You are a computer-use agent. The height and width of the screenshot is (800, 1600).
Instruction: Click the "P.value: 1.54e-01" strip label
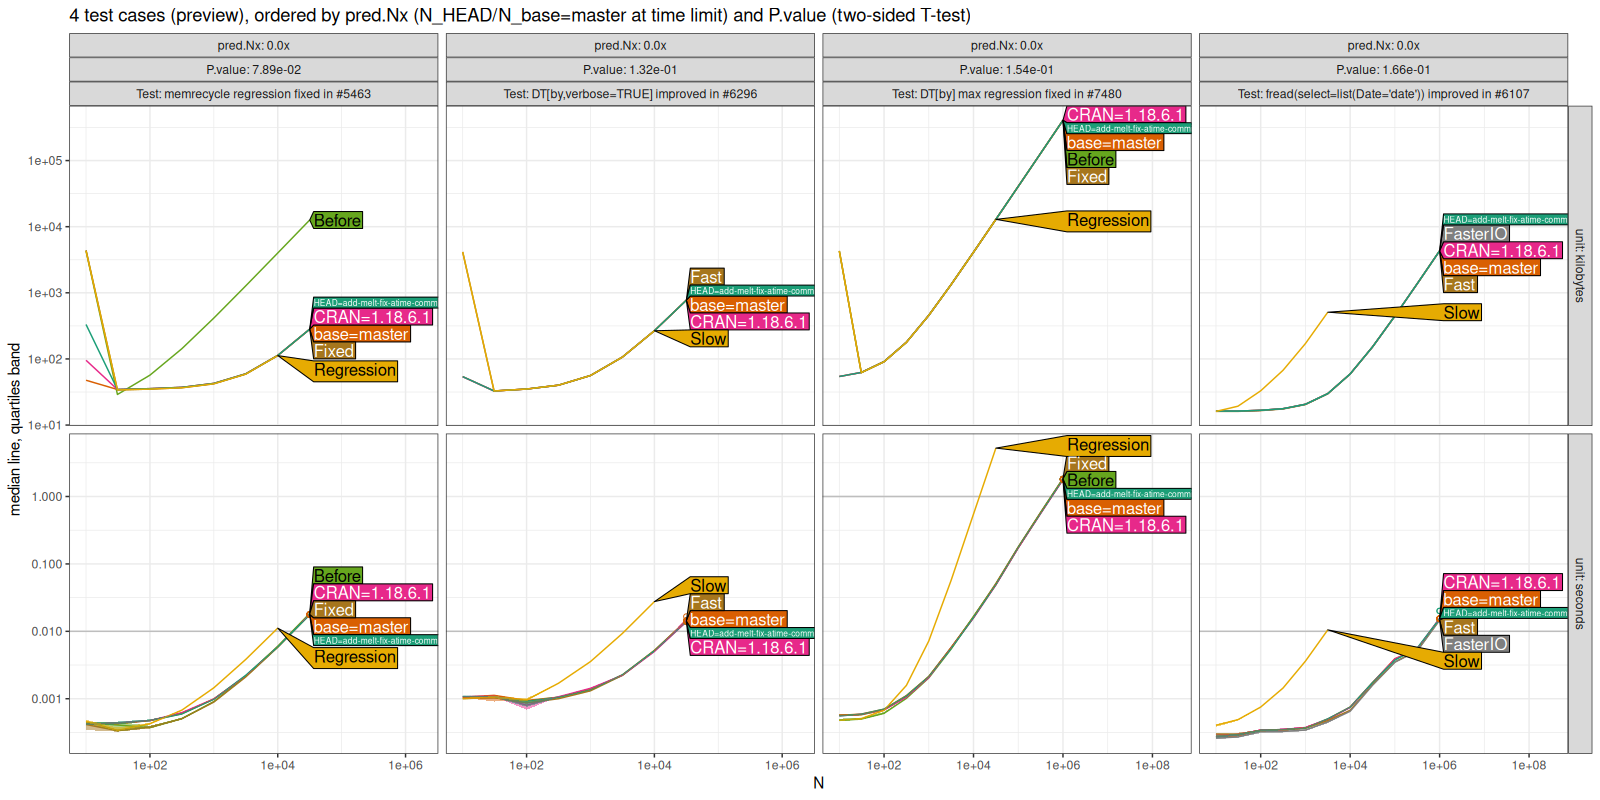(x=1007, y=70)
